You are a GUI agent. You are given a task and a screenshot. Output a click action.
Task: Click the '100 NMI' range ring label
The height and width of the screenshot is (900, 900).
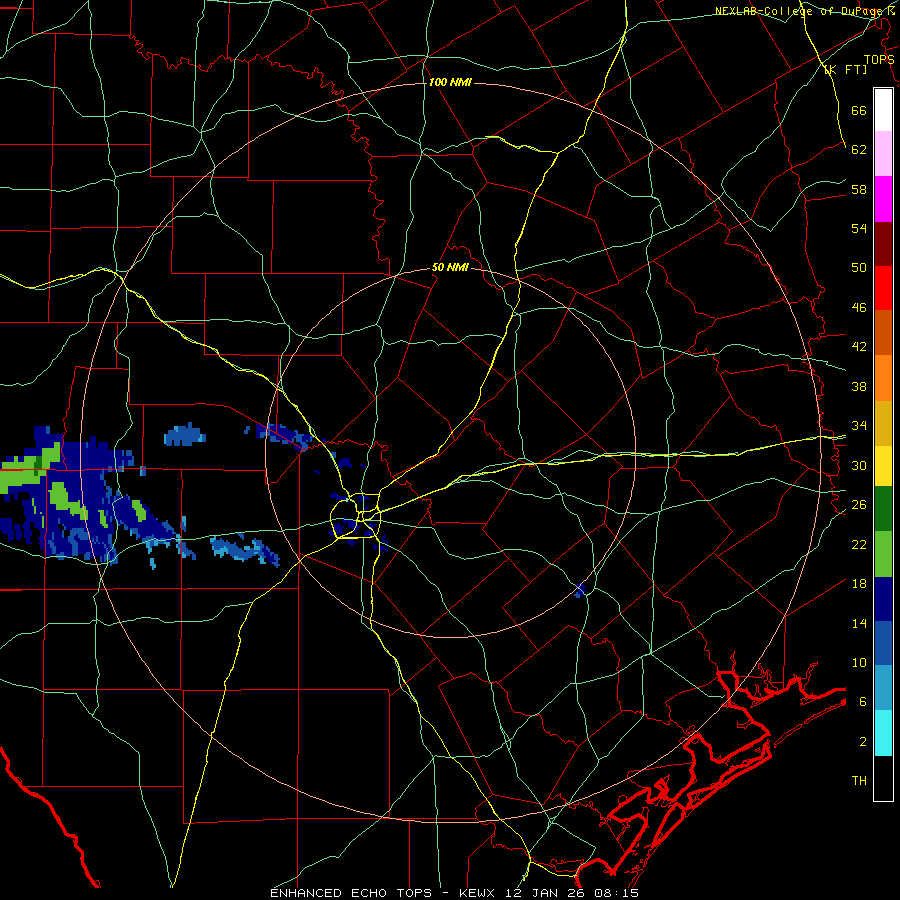tap(450, 82)
